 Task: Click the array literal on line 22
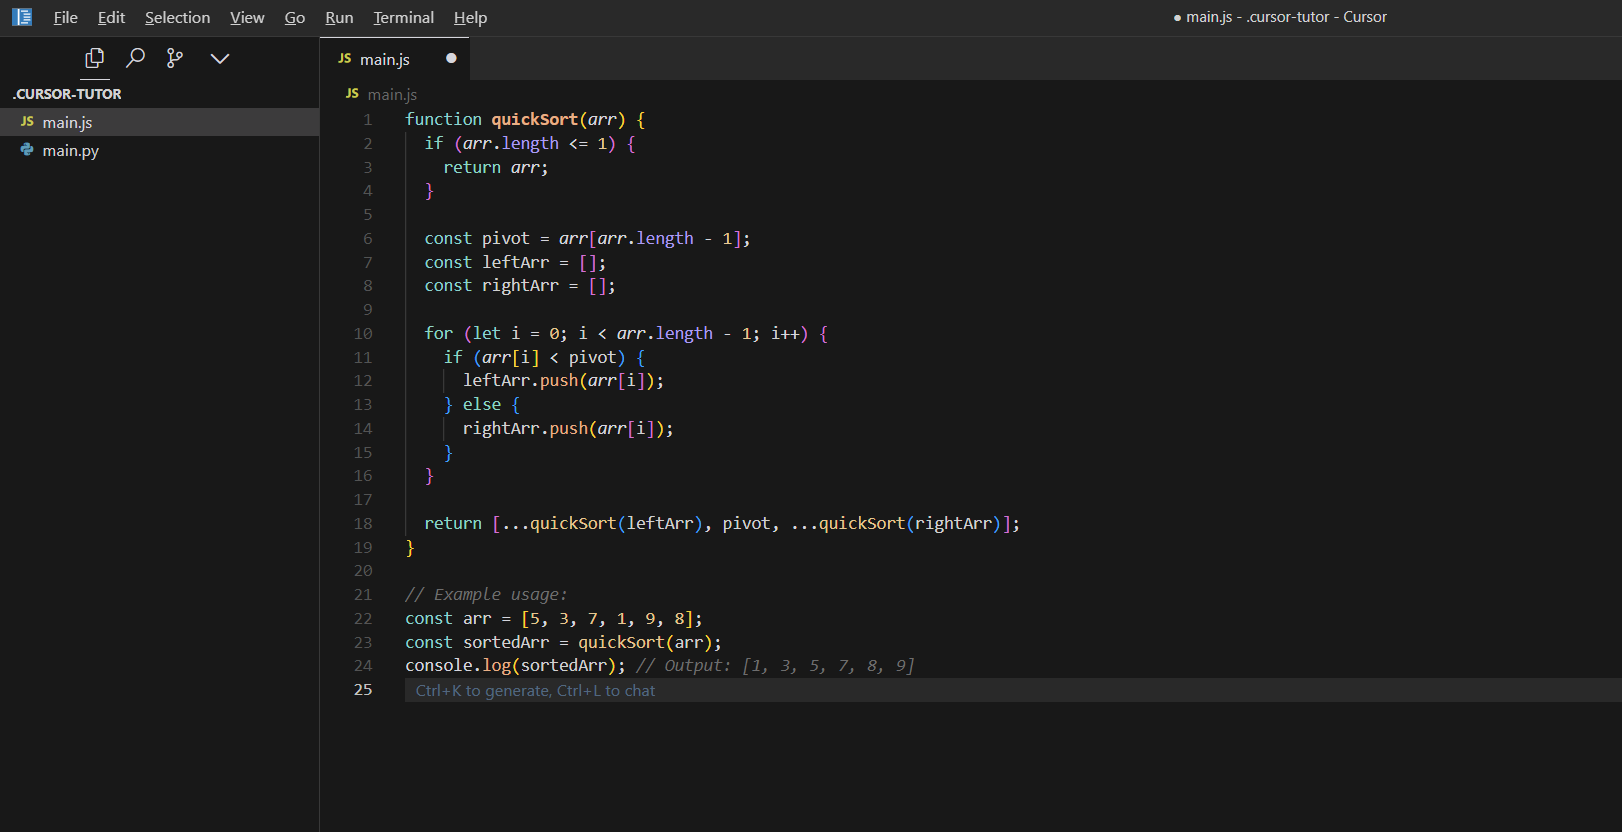[607, 618]
